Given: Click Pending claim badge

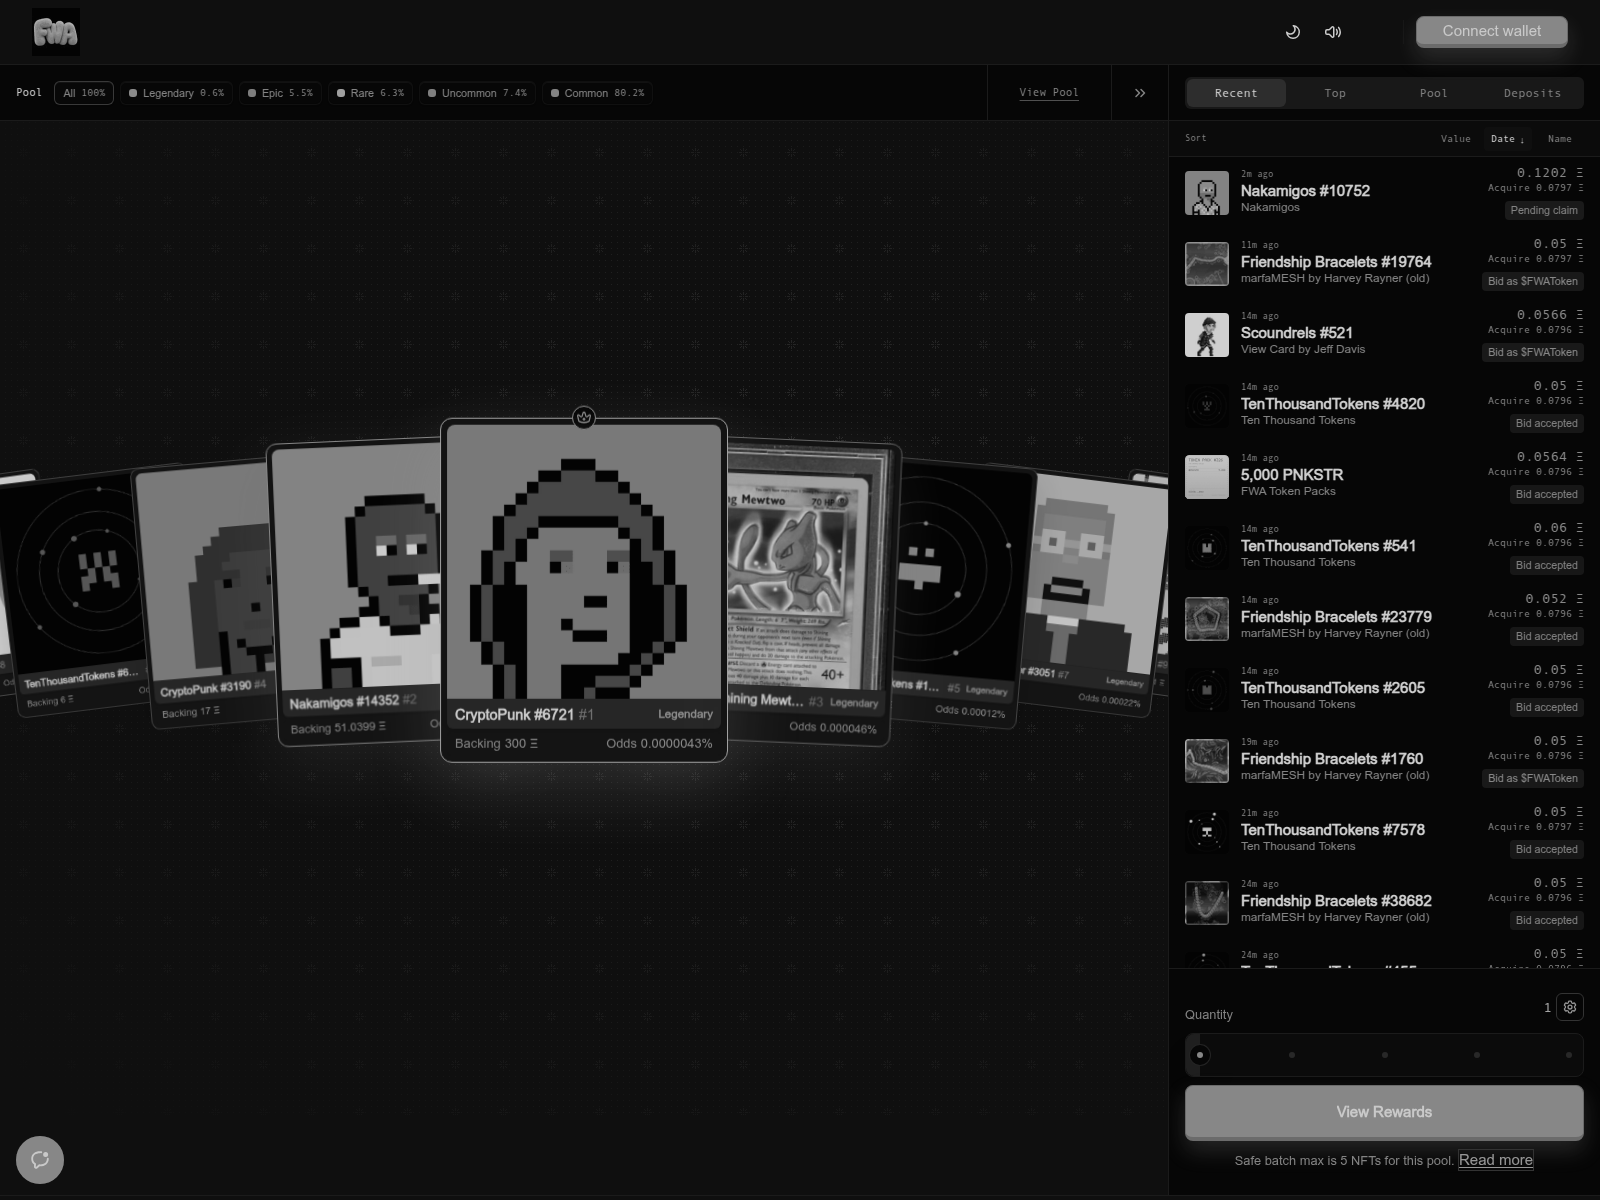Looking at the screenshot, I should point(1544,210).
